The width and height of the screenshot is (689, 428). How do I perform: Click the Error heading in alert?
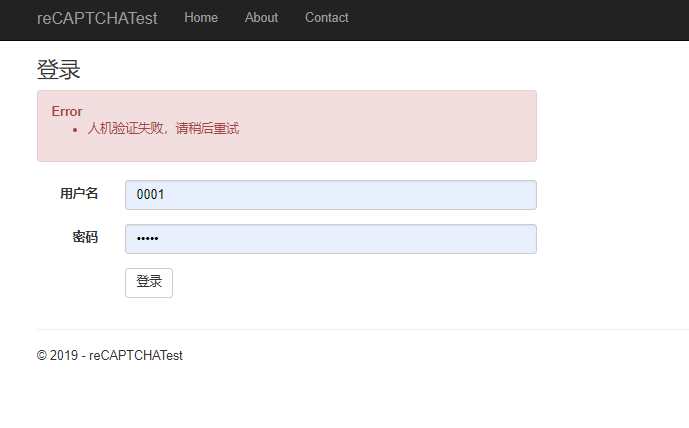(67, 111)
